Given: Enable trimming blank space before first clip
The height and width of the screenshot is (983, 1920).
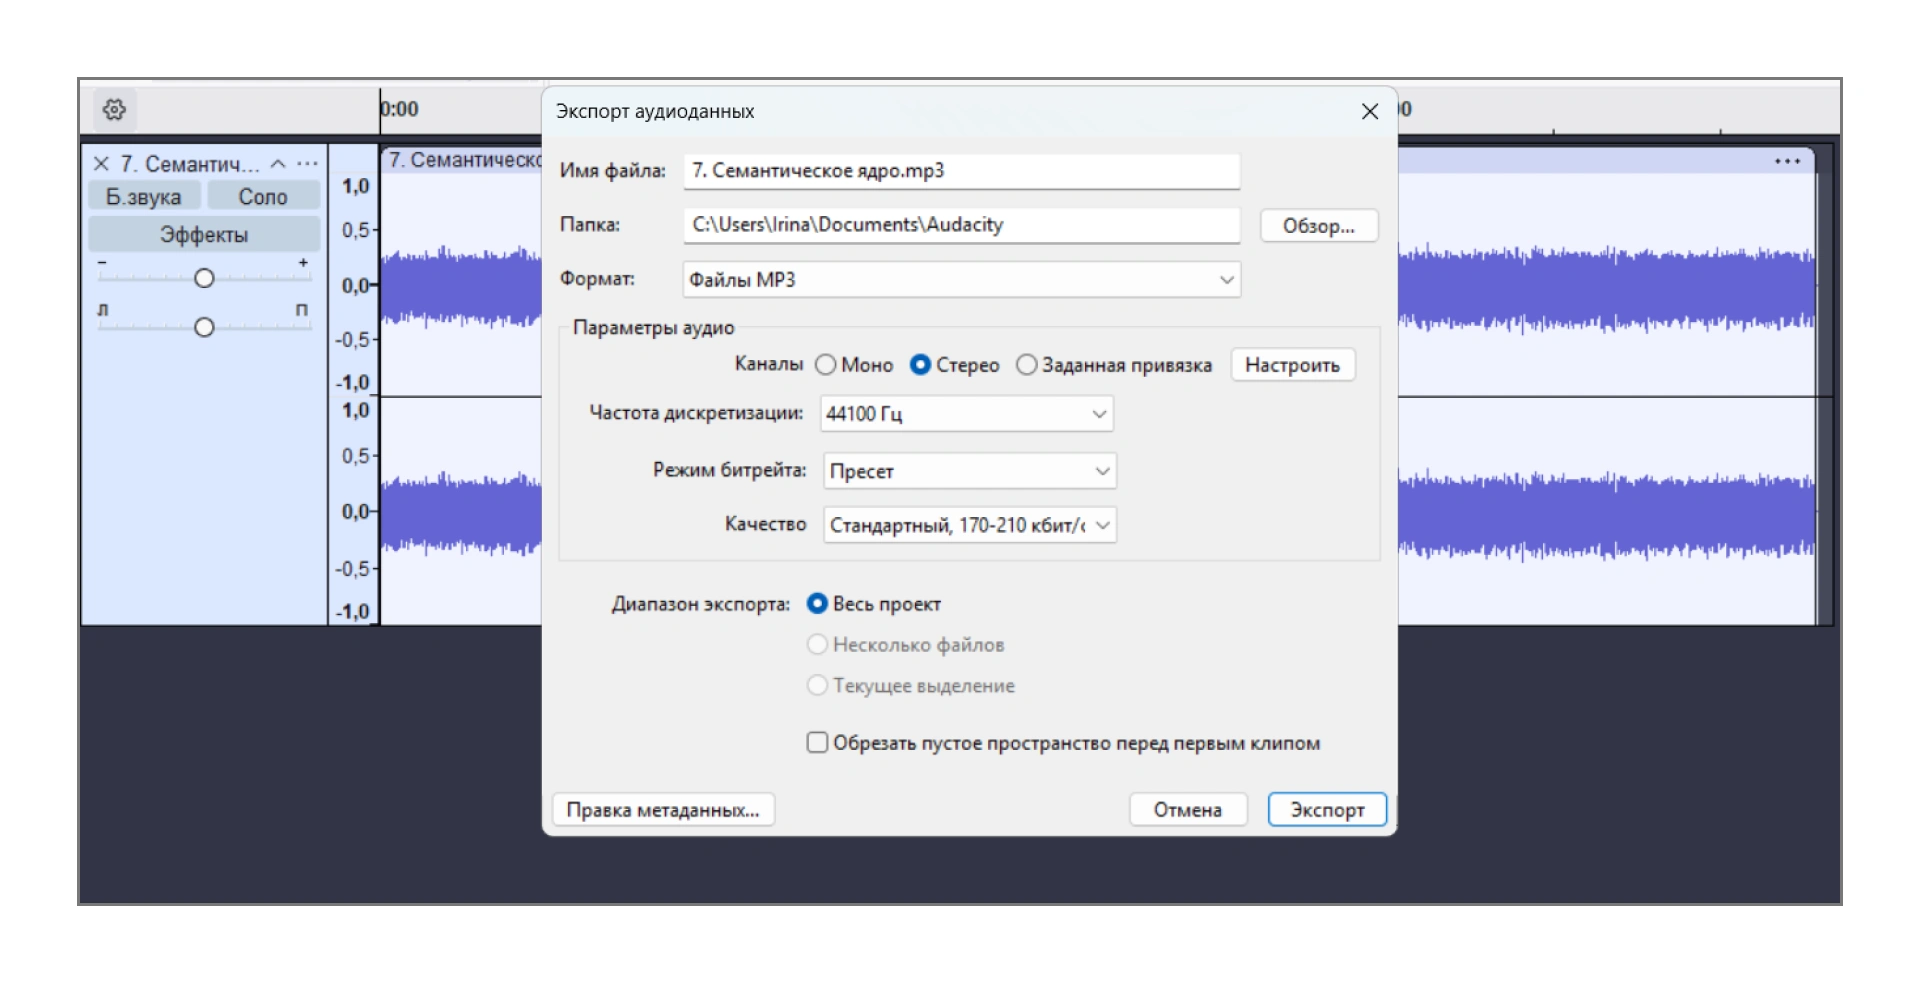Looking at the screenshot, I should [x=817, y=743].
